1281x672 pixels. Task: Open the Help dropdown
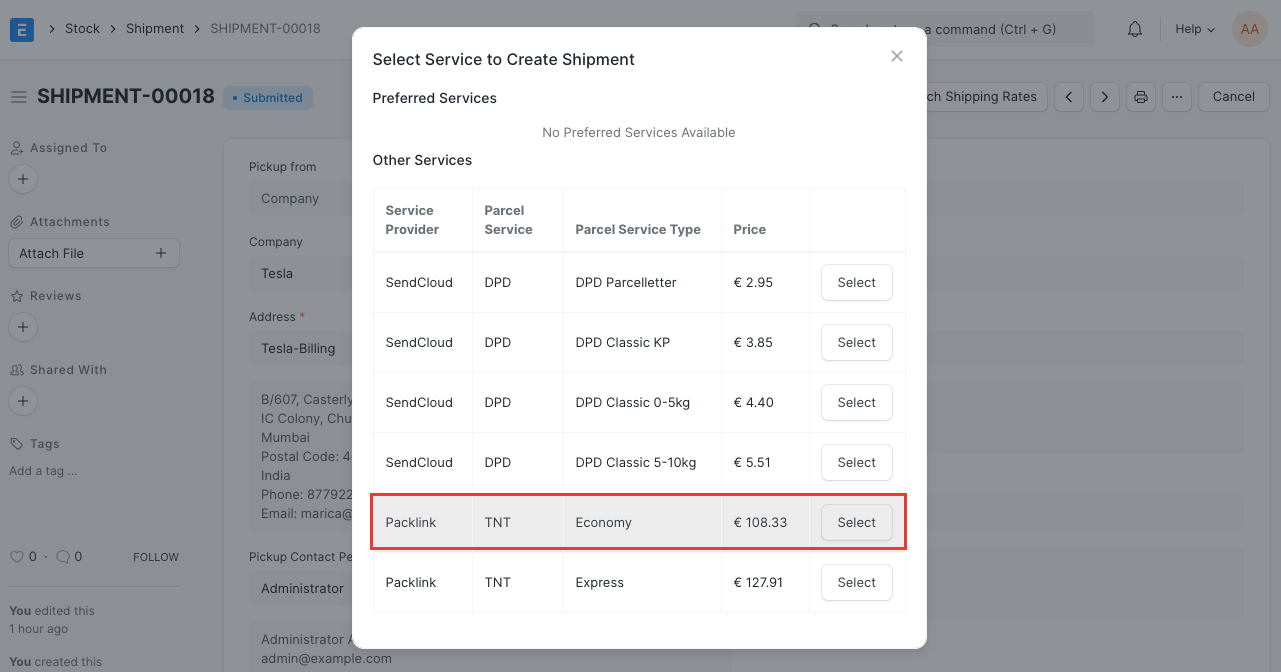pyautogui.click(x=1194, y=28)
